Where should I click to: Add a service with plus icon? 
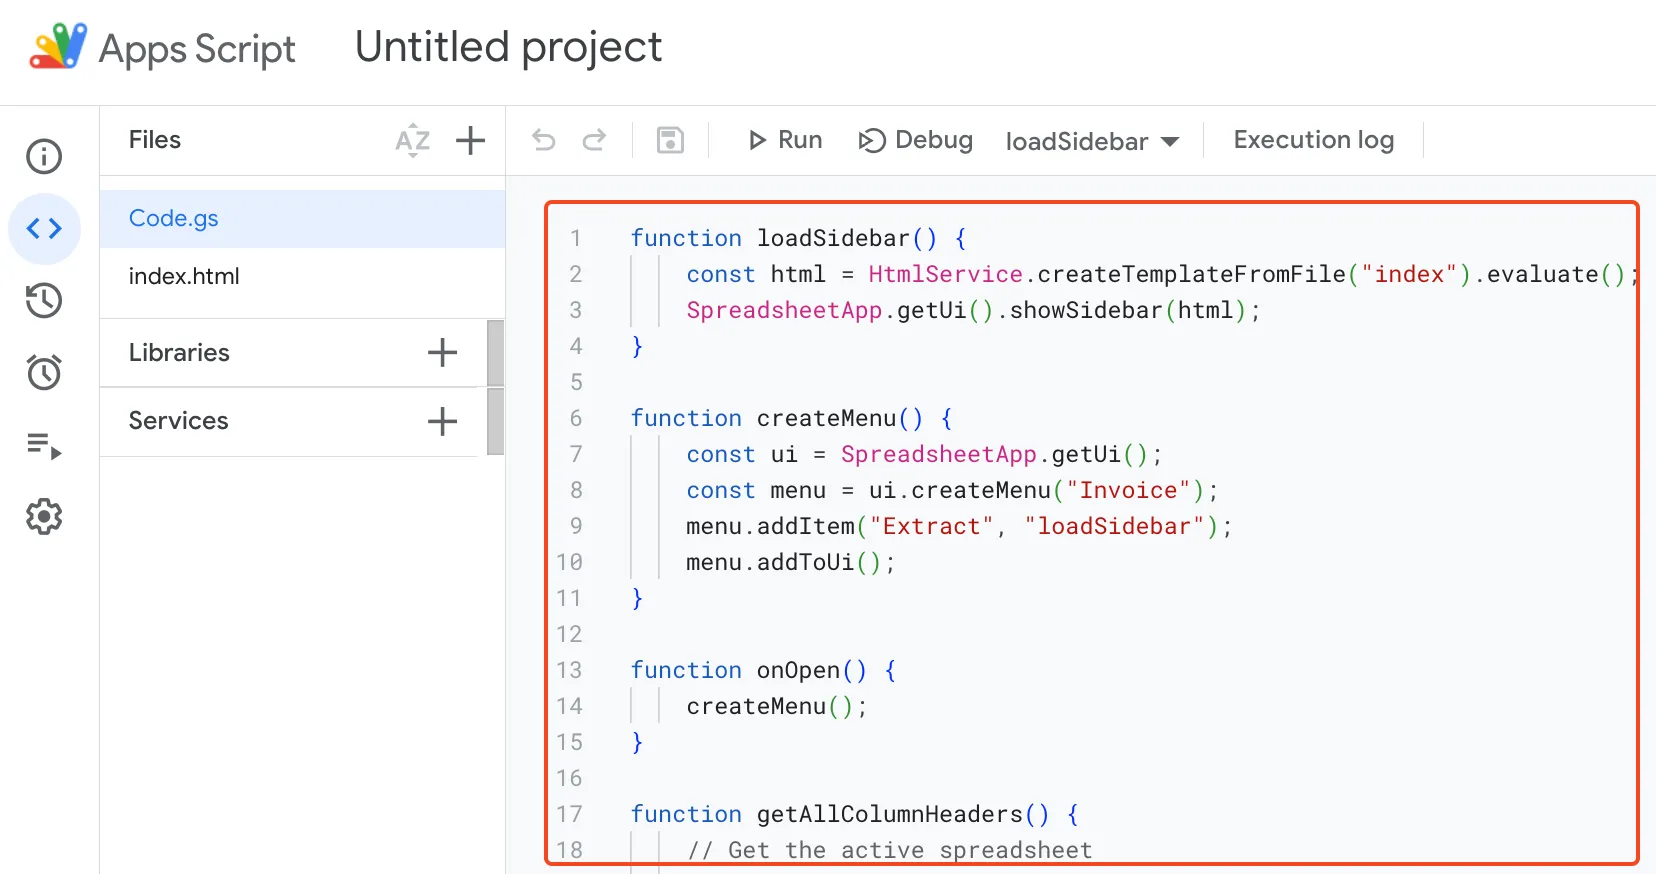coord(442,422)
